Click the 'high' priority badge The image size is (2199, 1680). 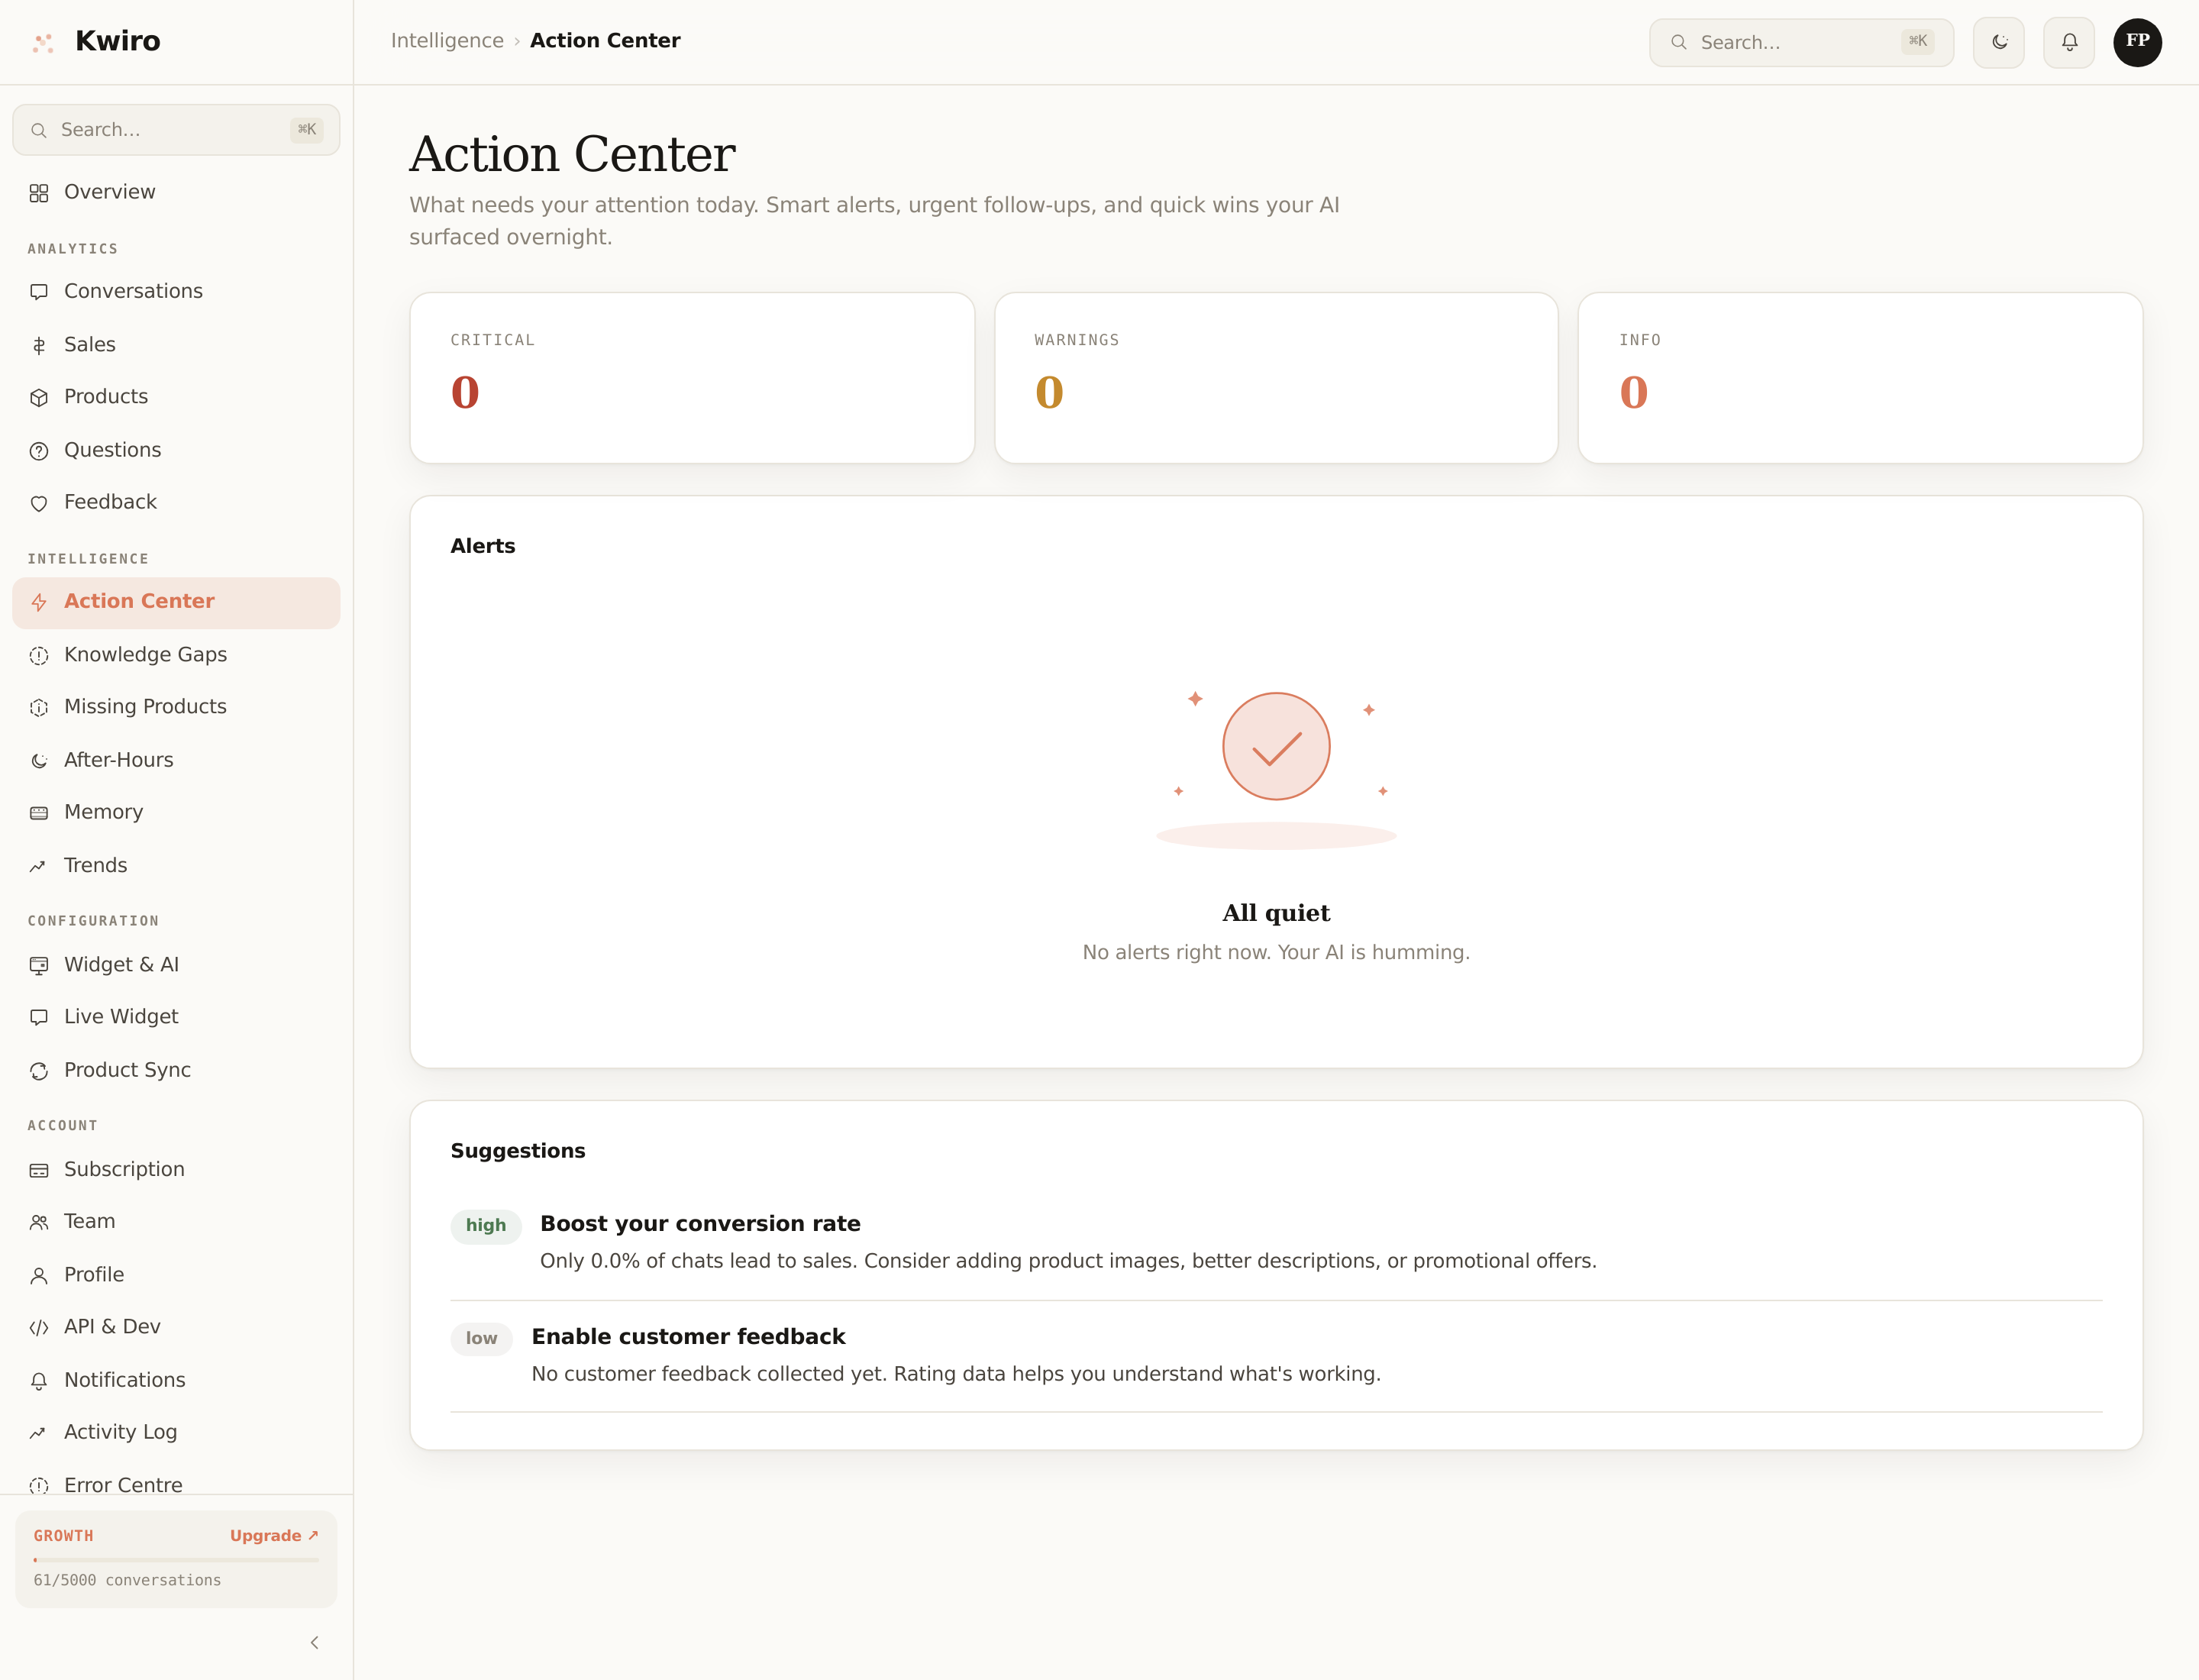[486, 1226]
